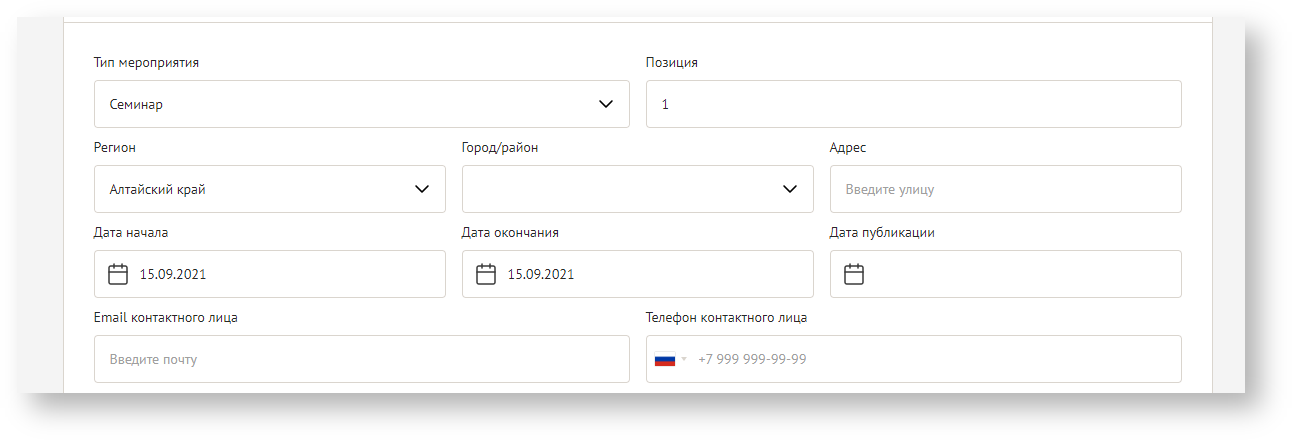Click the selected Семинар value
The image size is (1293, 441).
(136, 104)
